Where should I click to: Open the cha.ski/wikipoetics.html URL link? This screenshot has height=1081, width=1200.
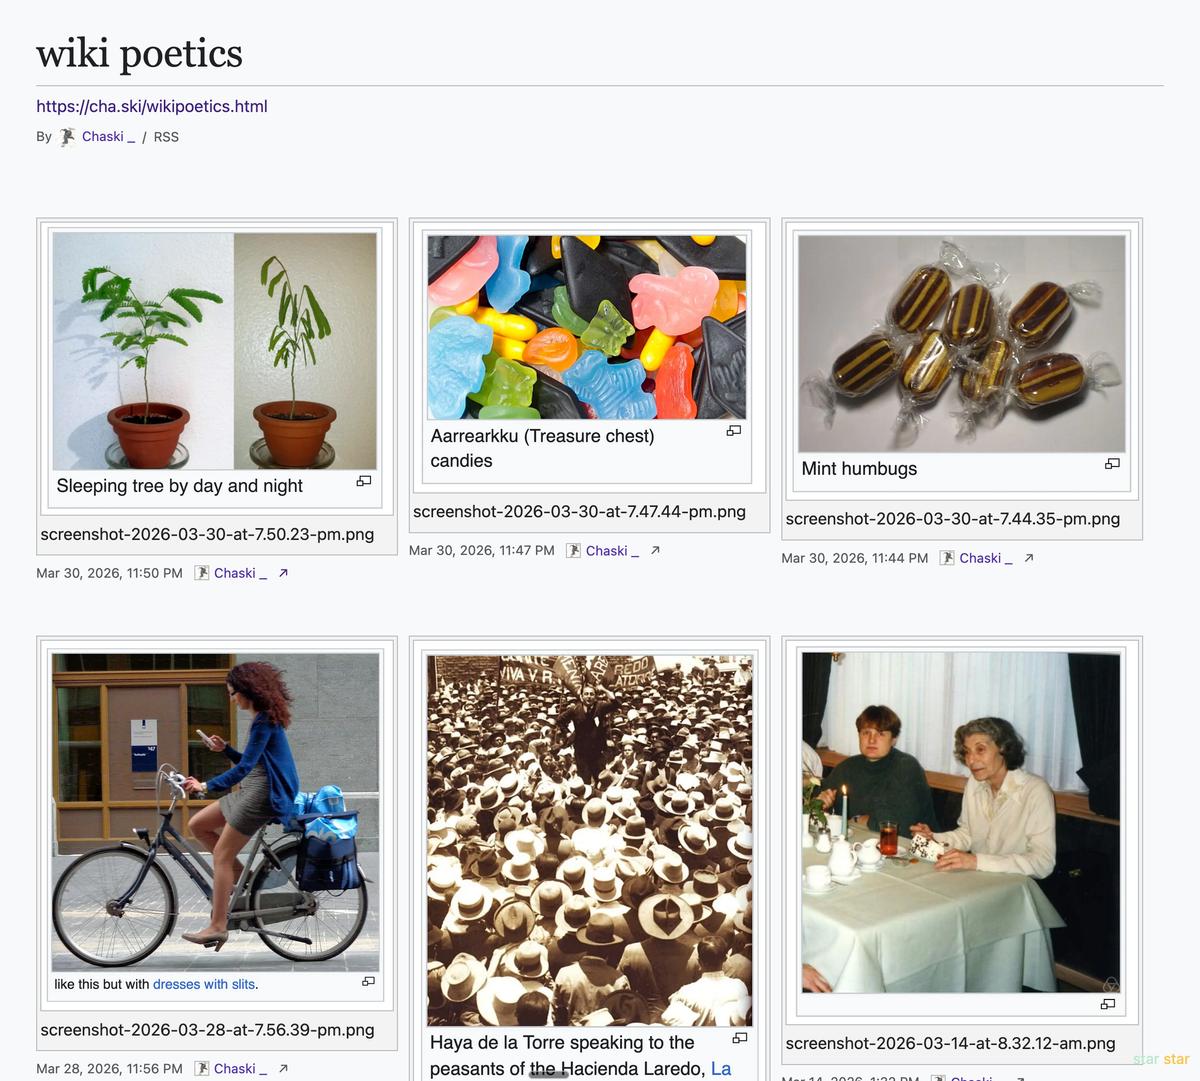click(x=152, y=106)
